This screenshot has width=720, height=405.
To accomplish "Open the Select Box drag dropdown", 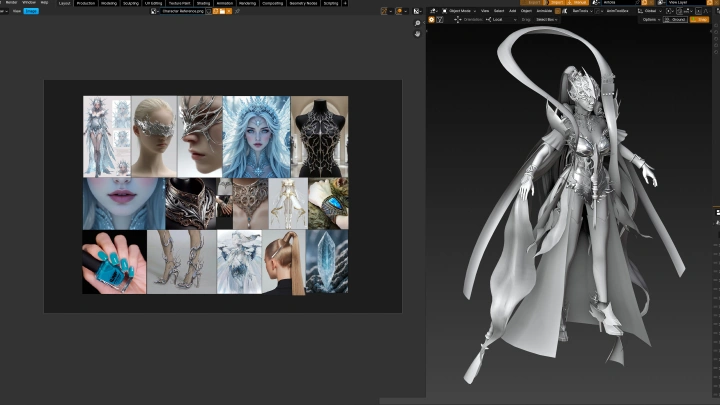I will (x=546, y=20).
